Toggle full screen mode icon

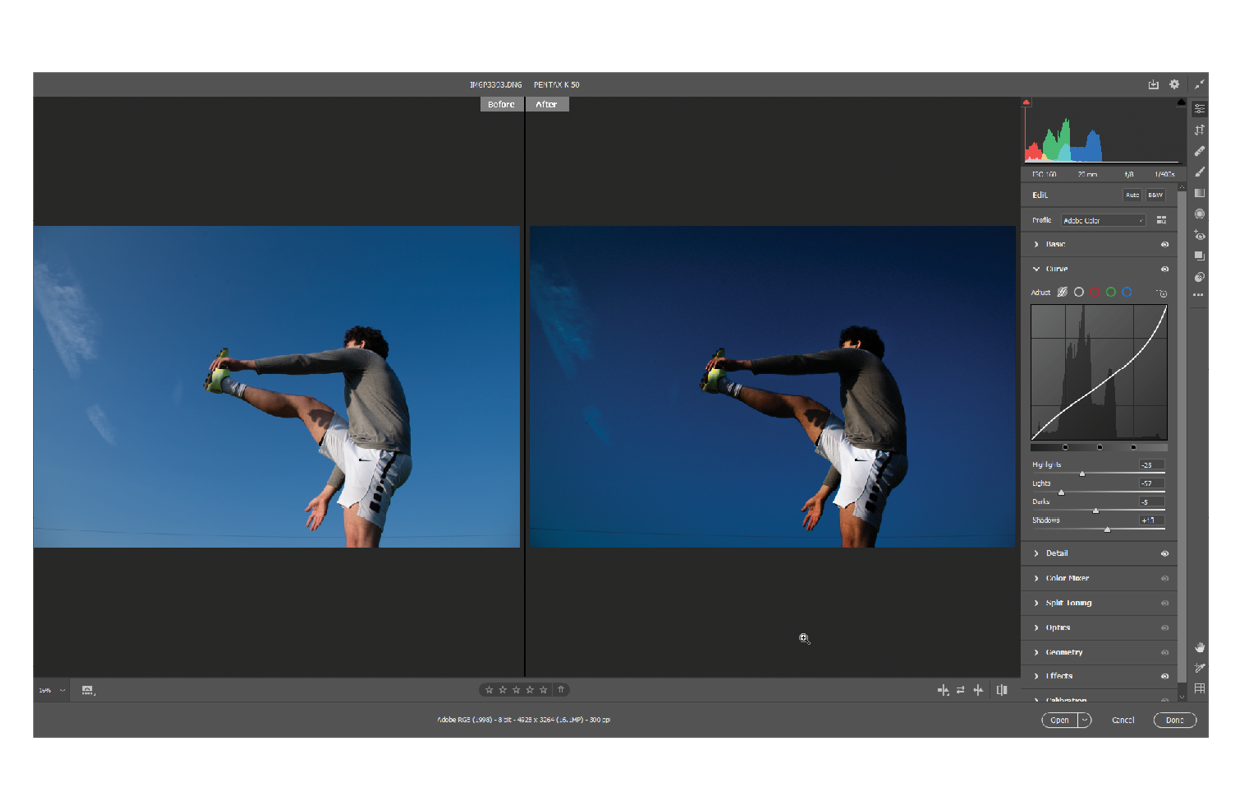[x=1199, y=85]
